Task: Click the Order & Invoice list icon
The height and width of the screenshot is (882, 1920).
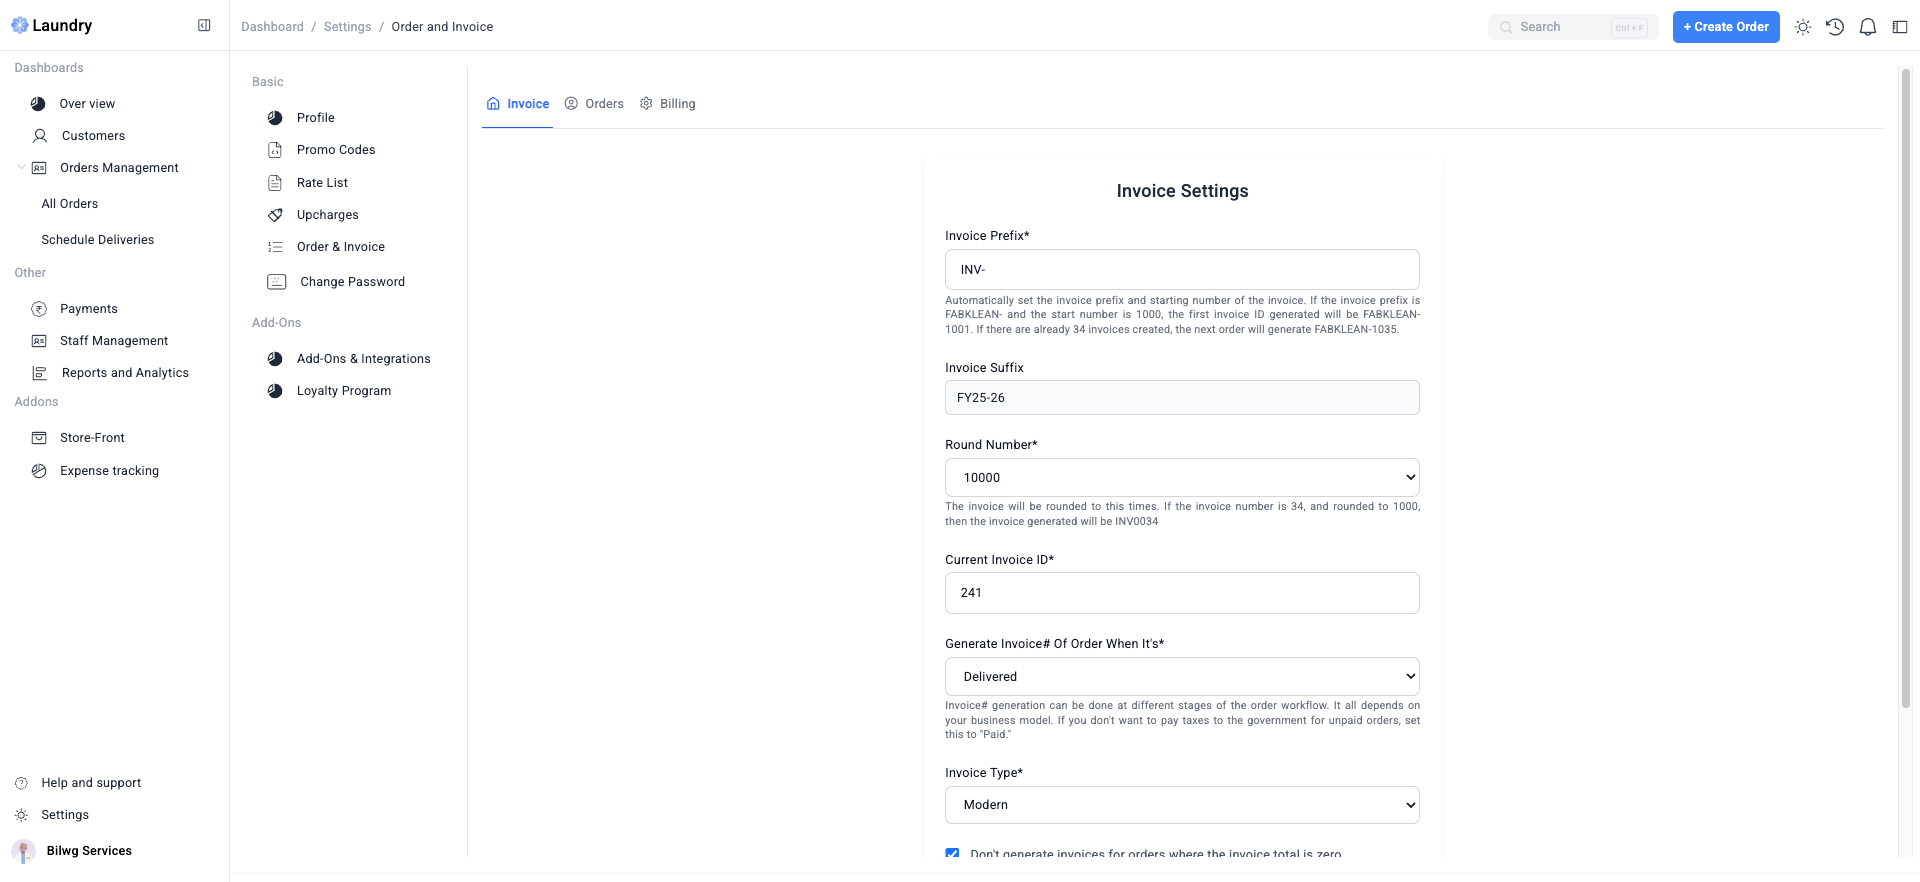Action: (x=275, y=247)
